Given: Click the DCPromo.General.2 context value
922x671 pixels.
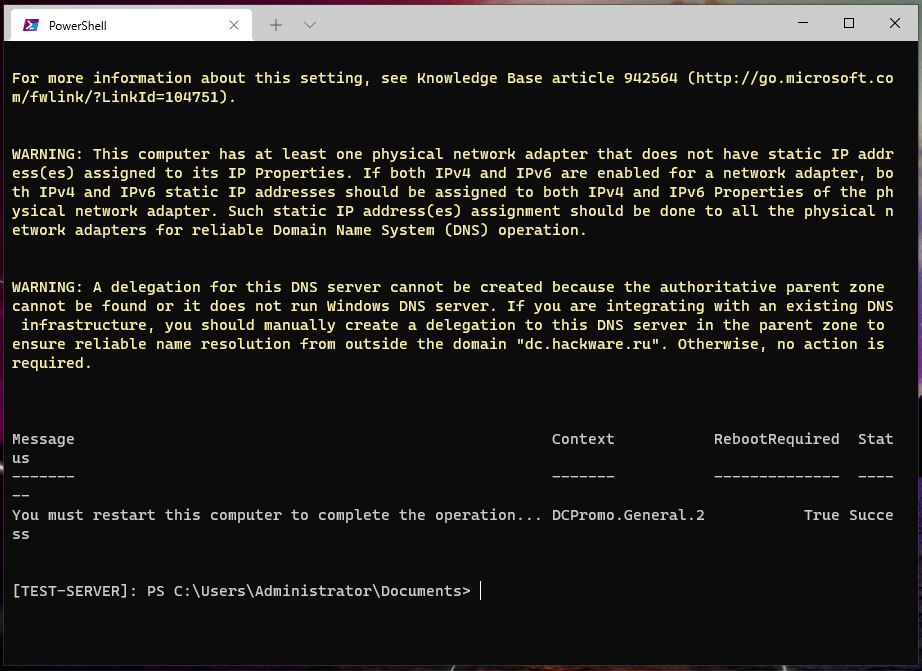Looking at the screenshot, I should coord(628,515).
